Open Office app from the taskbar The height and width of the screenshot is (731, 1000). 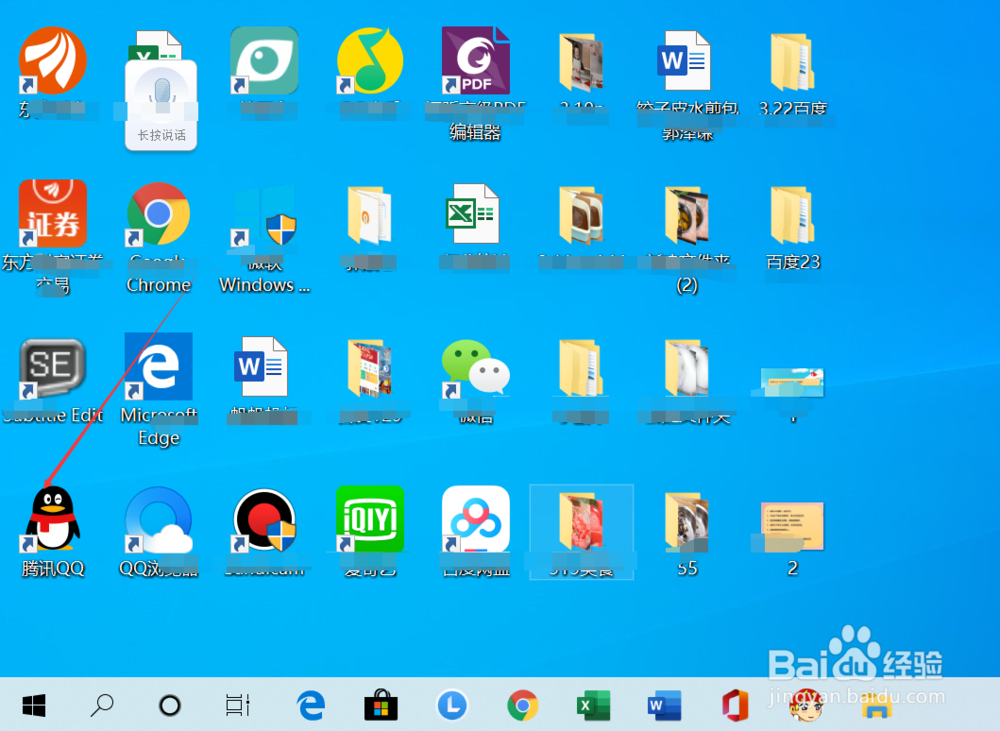tap(735, 705)
